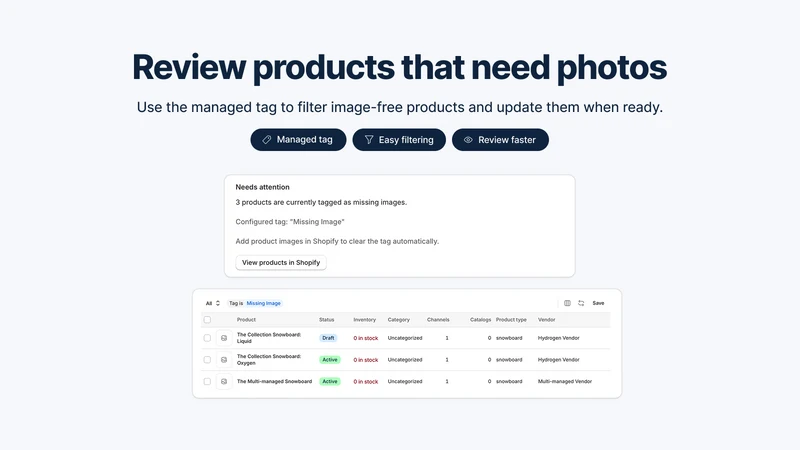800x450 pixels.
Task: Toggle the select-all checkbox in table header
Action: pyautogui.click(x=207, y=319)
